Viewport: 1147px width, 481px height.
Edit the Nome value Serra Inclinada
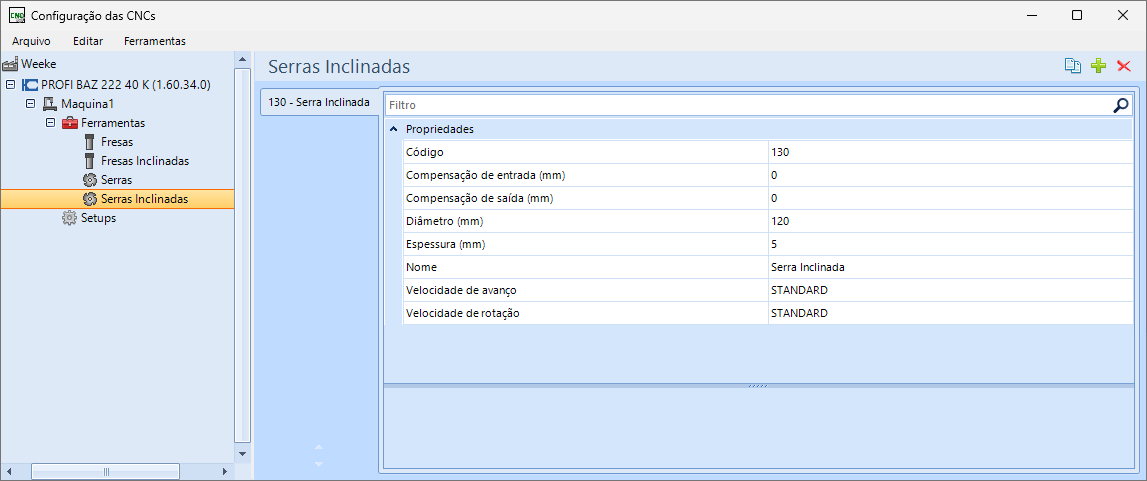click(950, 268)
